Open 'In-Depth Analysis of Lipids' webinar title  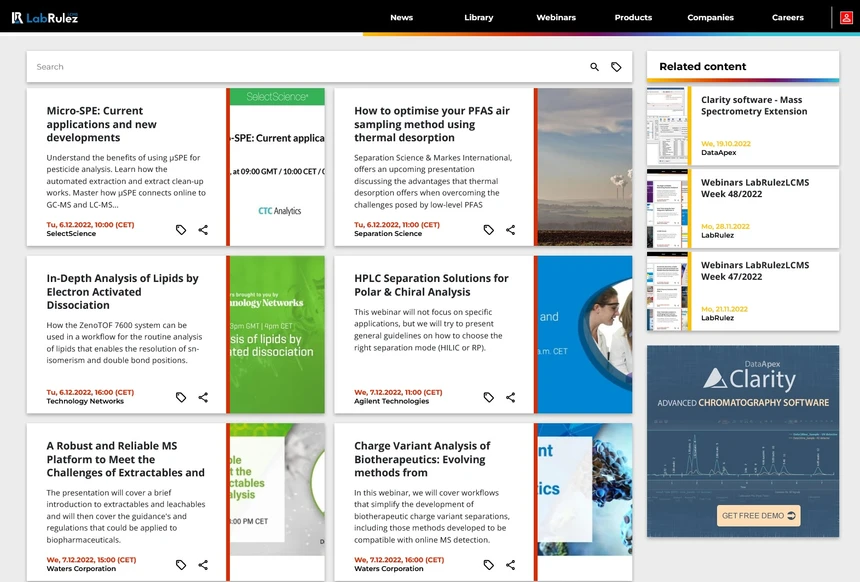click(122, 291)
